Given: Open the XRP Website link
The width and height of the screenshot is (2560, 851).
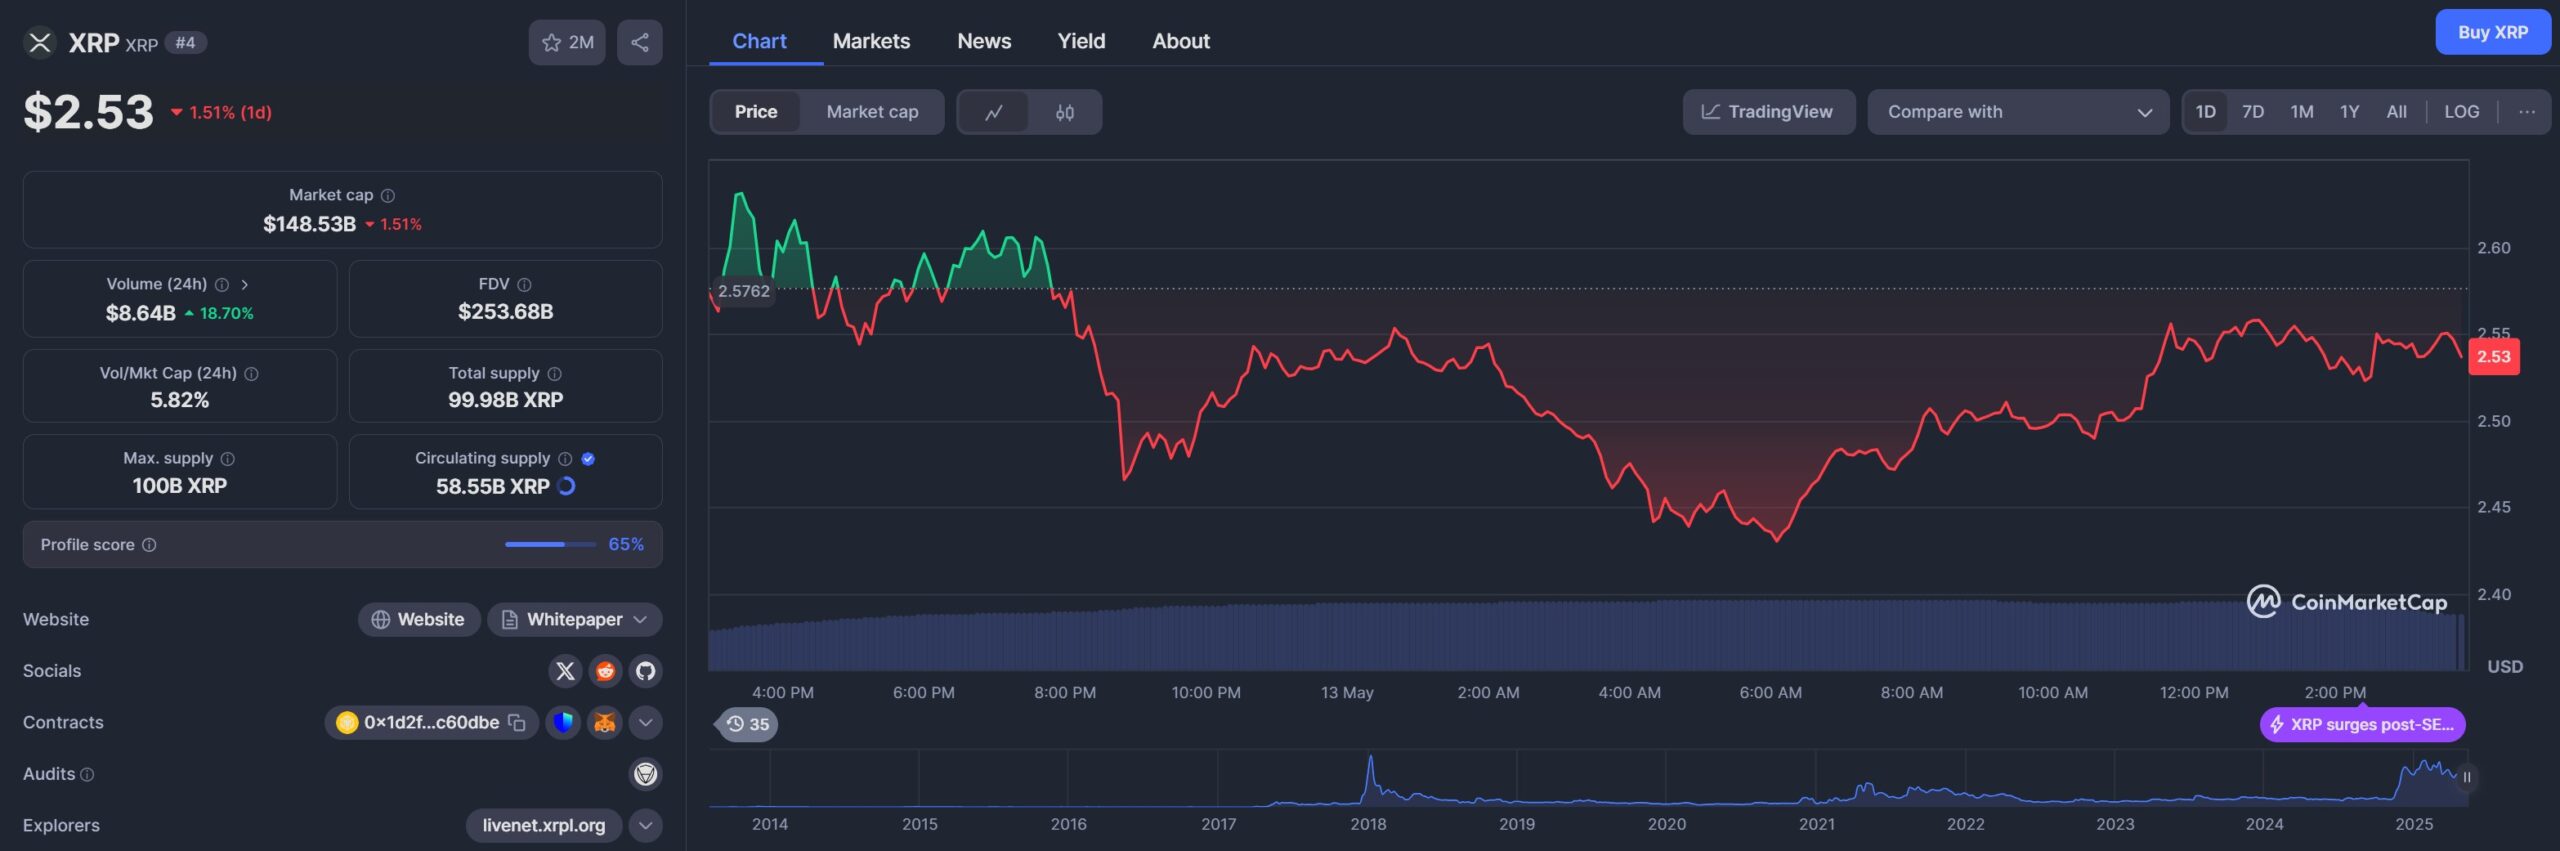Looking at the screenshot, I should tap(419, 620).
